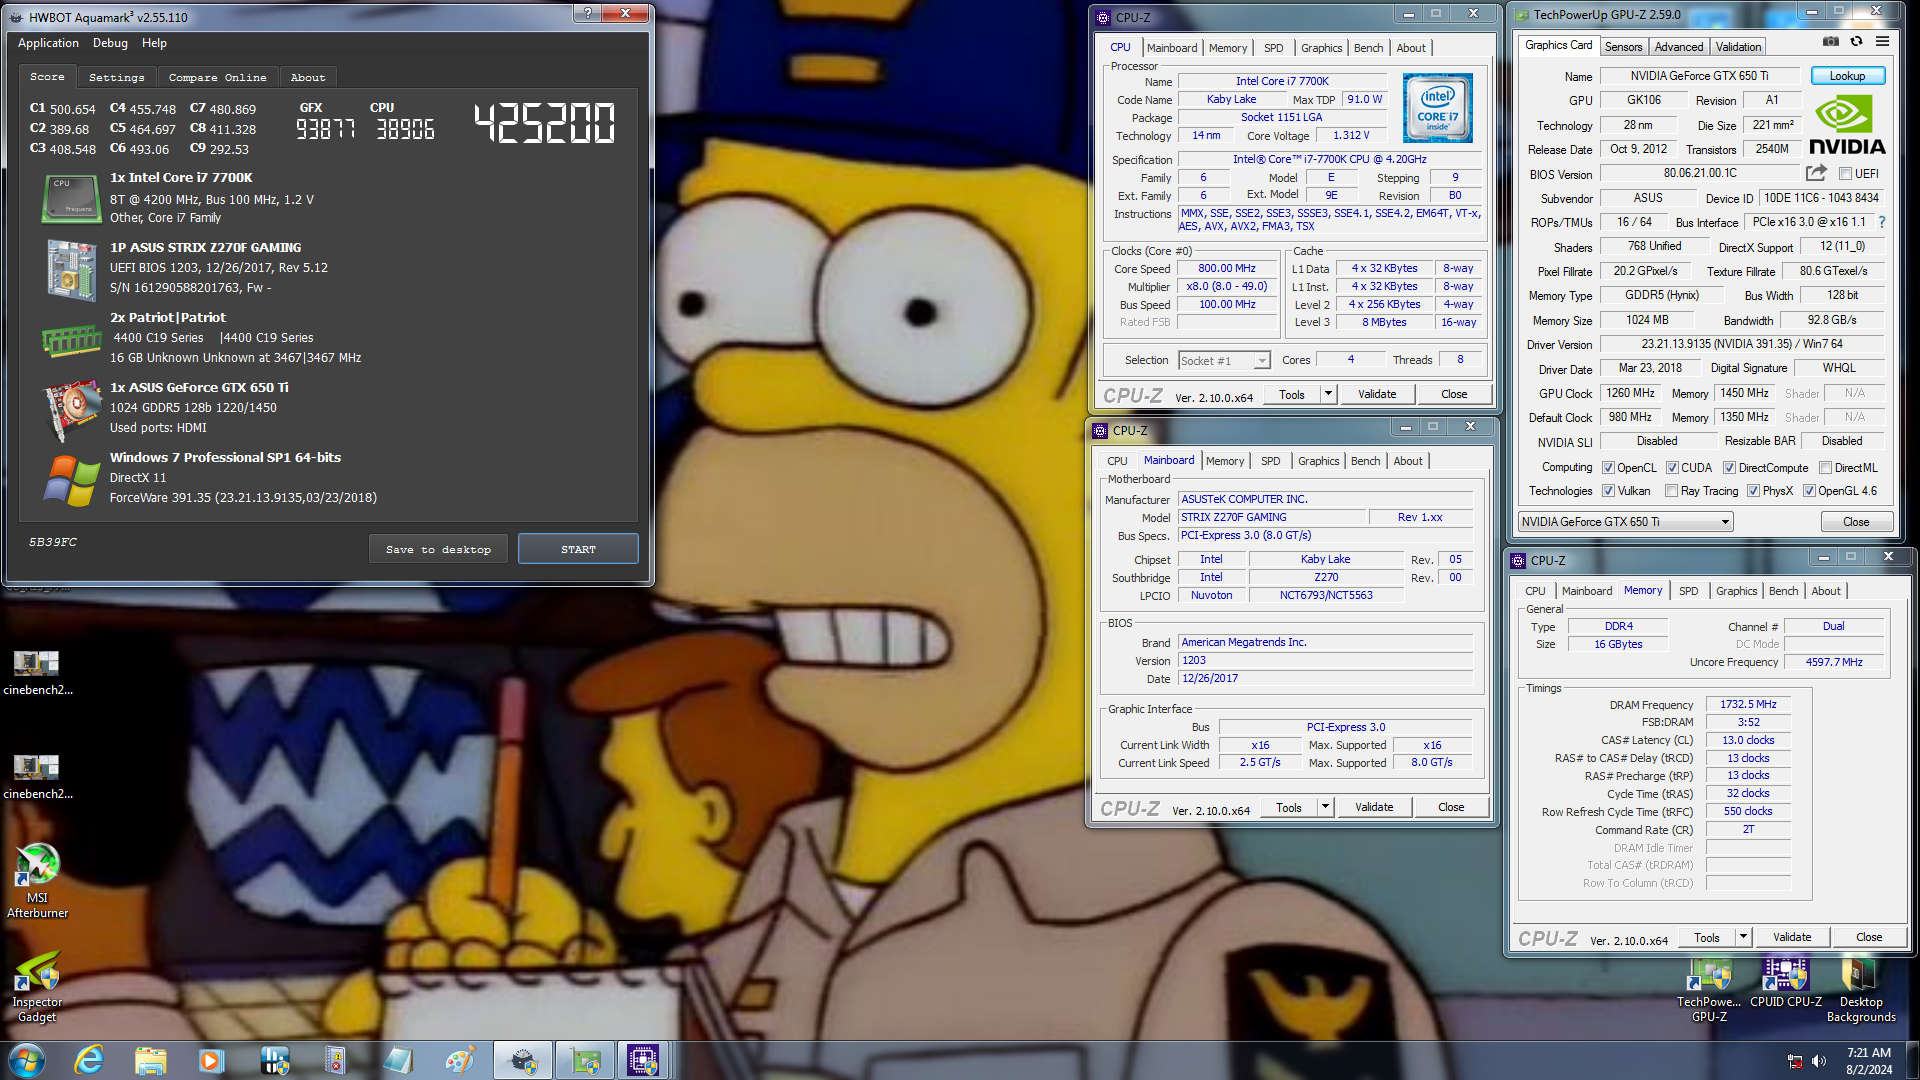Open Compare Online tab in Aquamark

217,77
